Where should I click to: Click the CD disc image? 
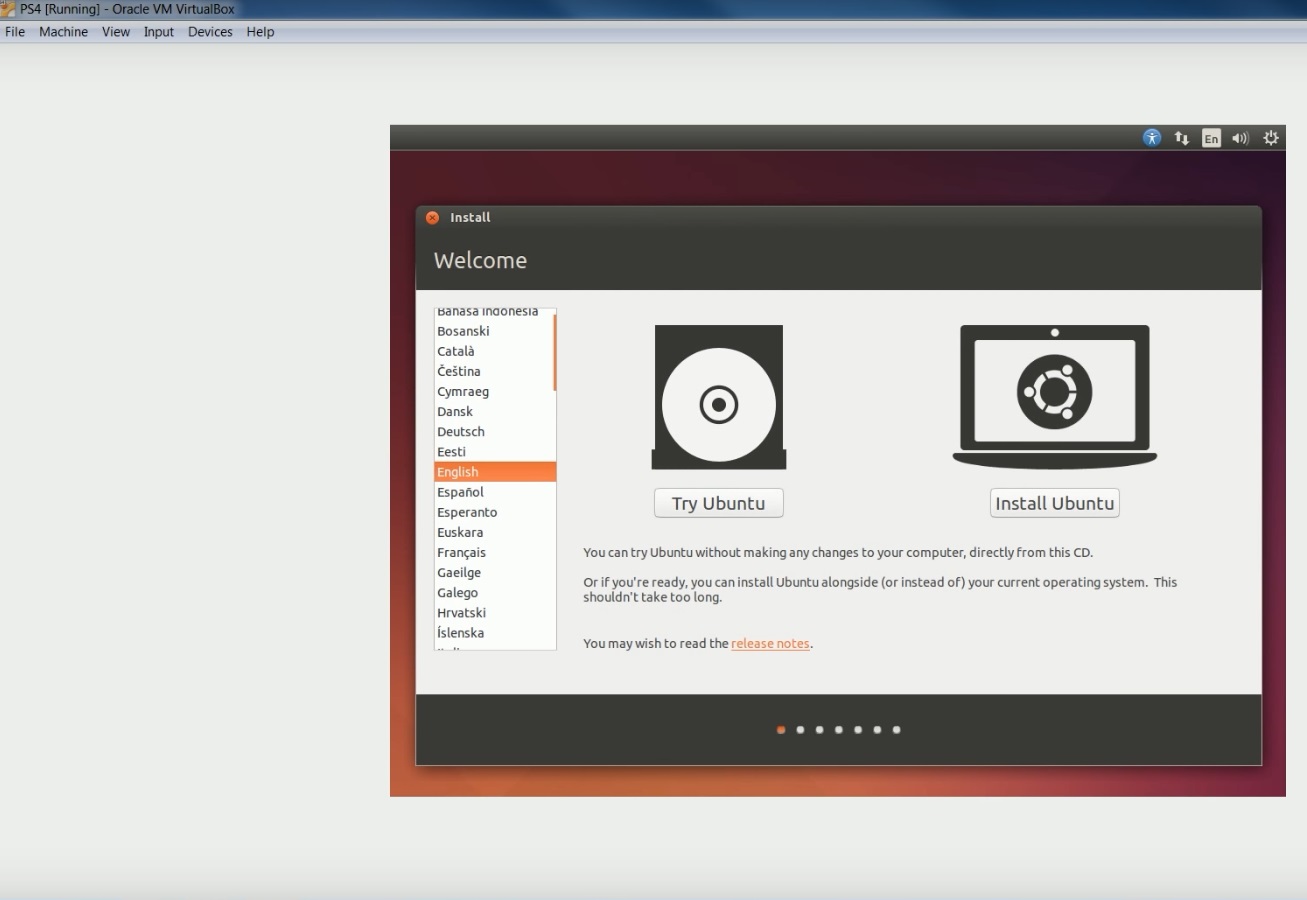point(719,397)
